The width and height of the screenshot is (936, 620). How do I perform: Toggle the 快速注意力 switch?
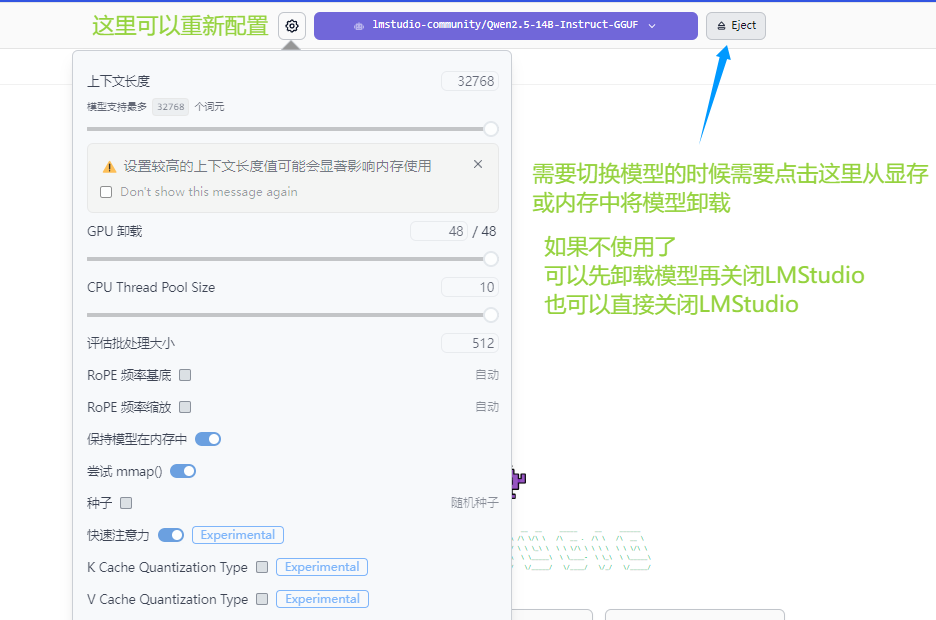point(171,535)
